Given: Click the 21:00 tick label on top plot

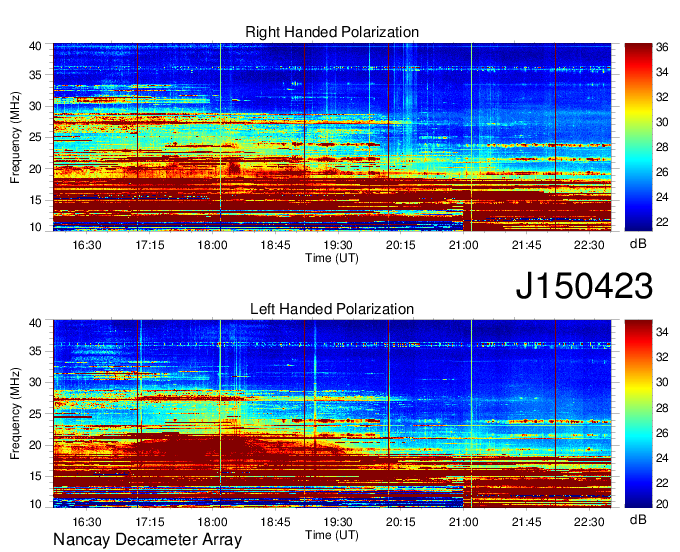Looking at the screenshot, I should 464,245.
